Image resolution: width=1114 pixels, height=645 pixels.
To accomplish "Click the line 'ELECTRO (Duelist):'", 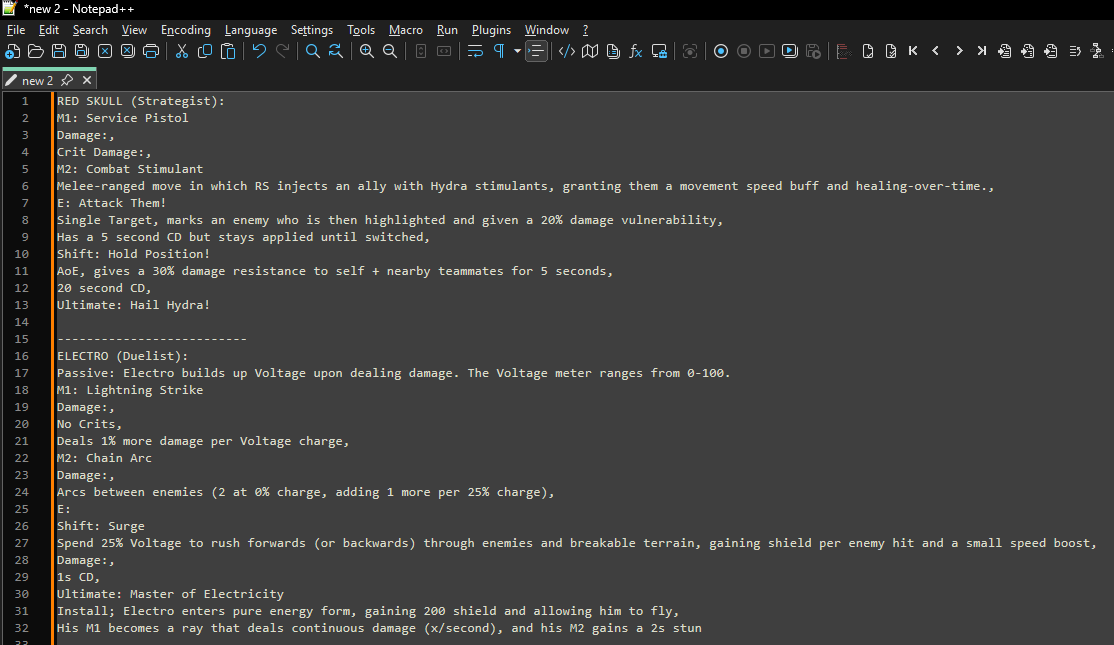I will pos(122,356).
